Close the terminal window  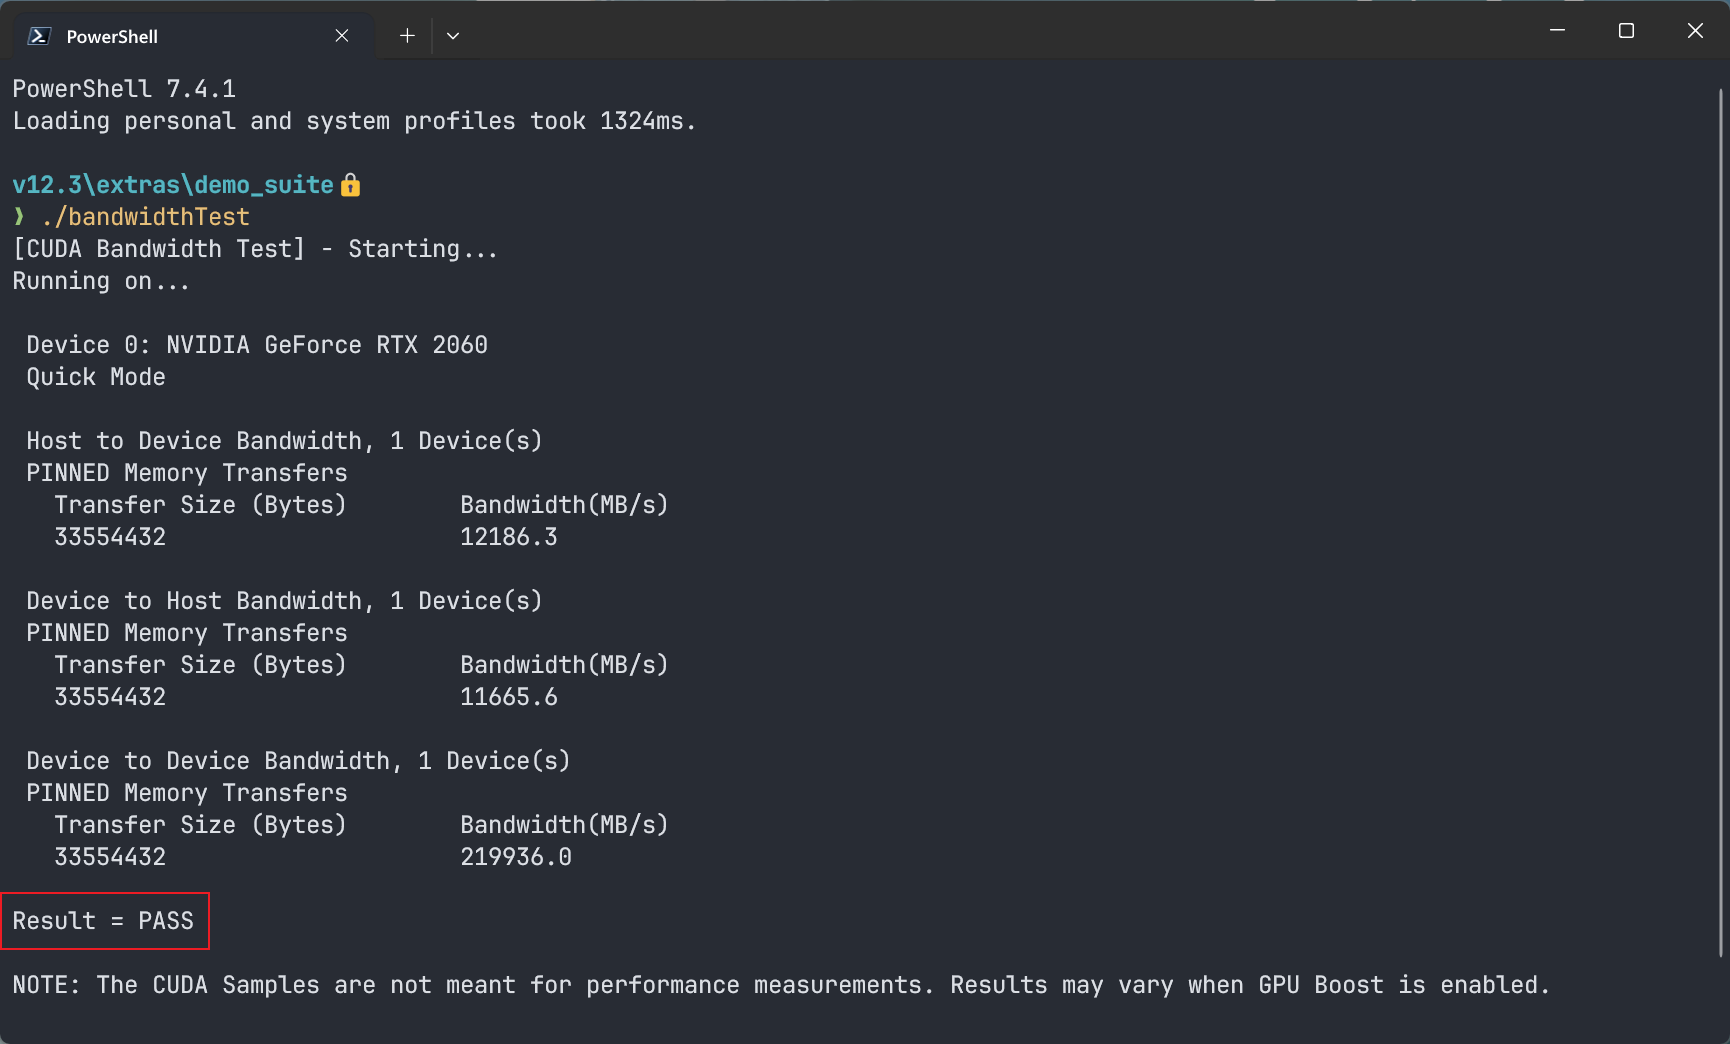pos(1695,31)
